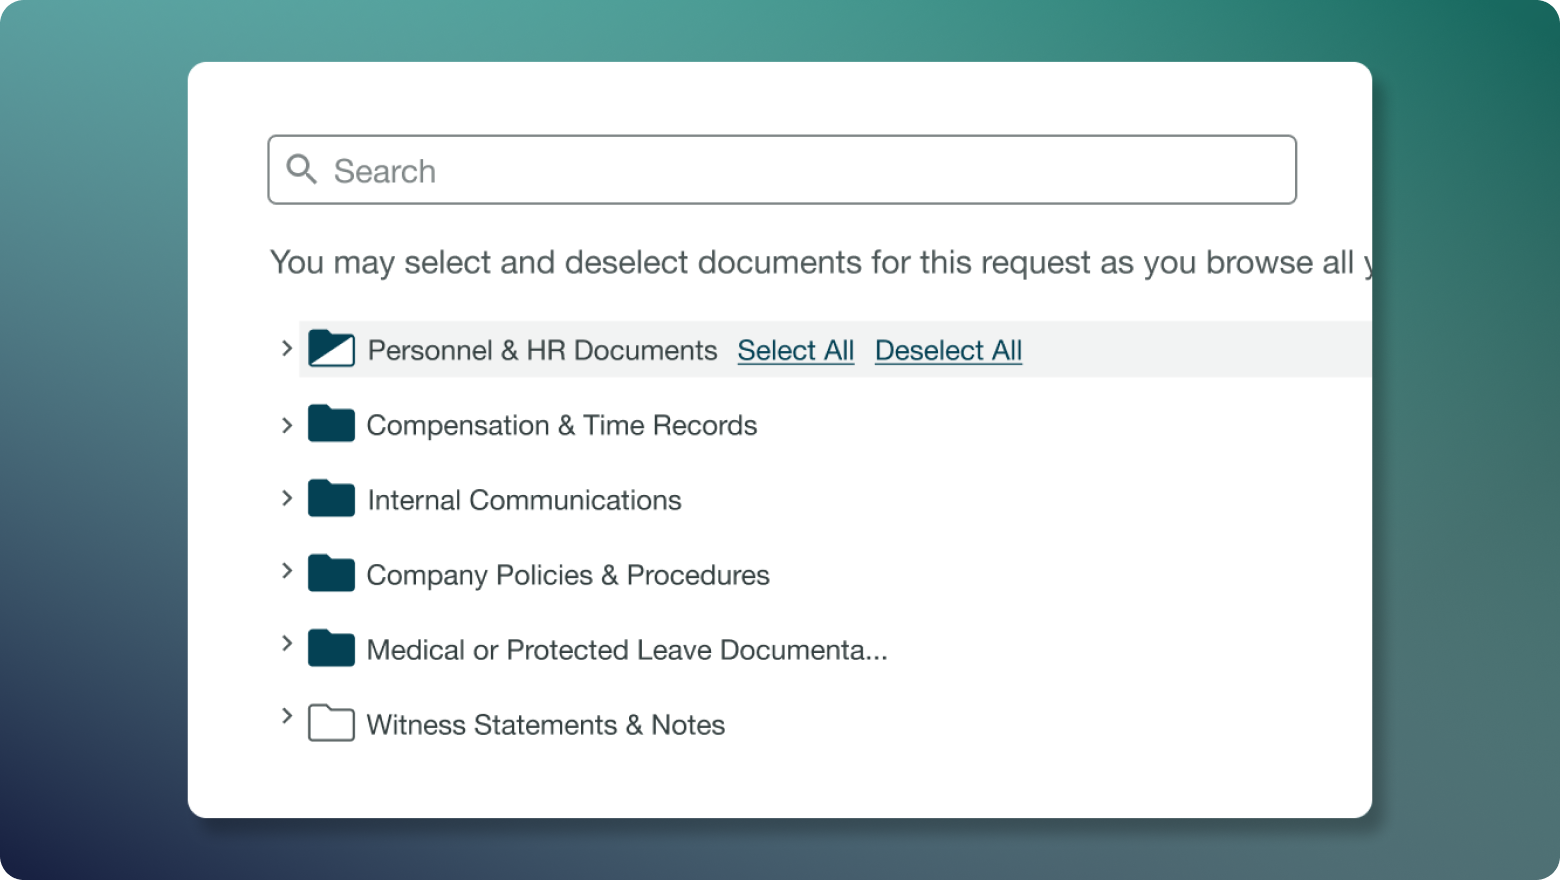Click the folder icon for Medical or Protected Leave

click(x=330, y=648)
